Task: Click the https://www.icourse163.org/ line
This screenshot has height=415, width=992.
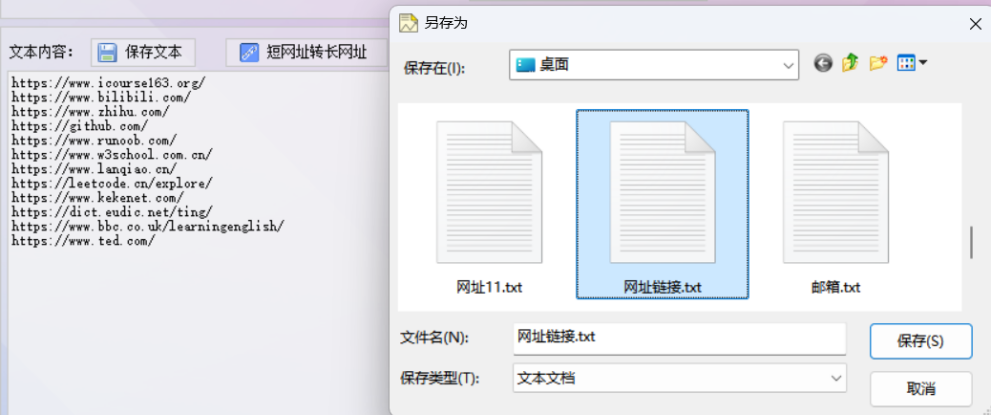Action: click(109, 82)
